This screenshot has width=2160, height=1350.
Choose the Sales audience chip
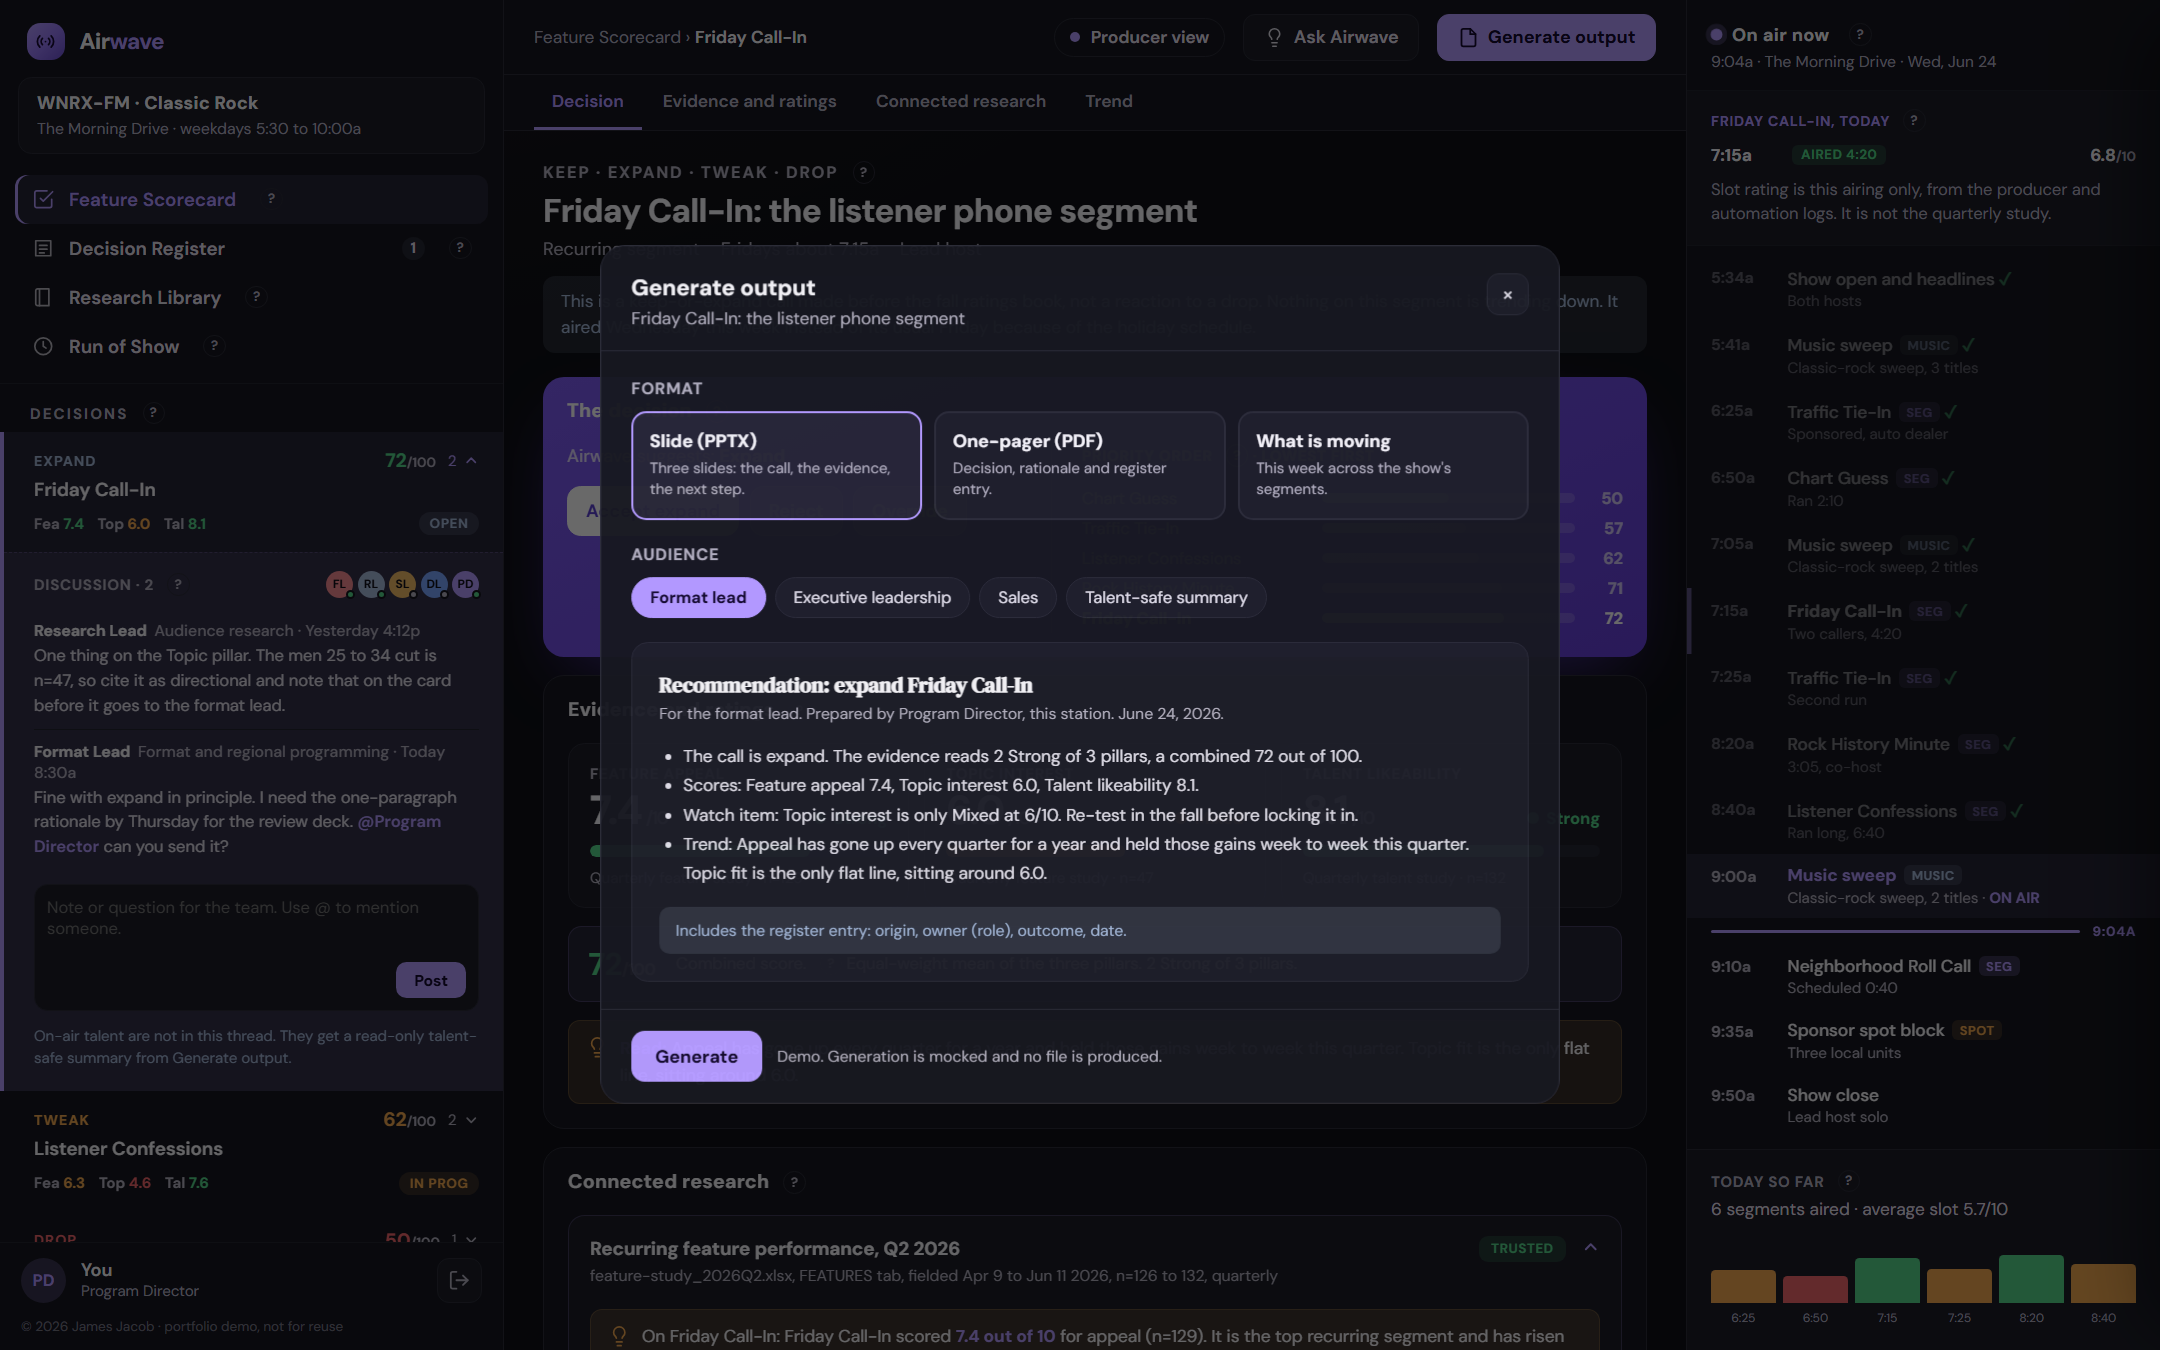(1018, 598)
